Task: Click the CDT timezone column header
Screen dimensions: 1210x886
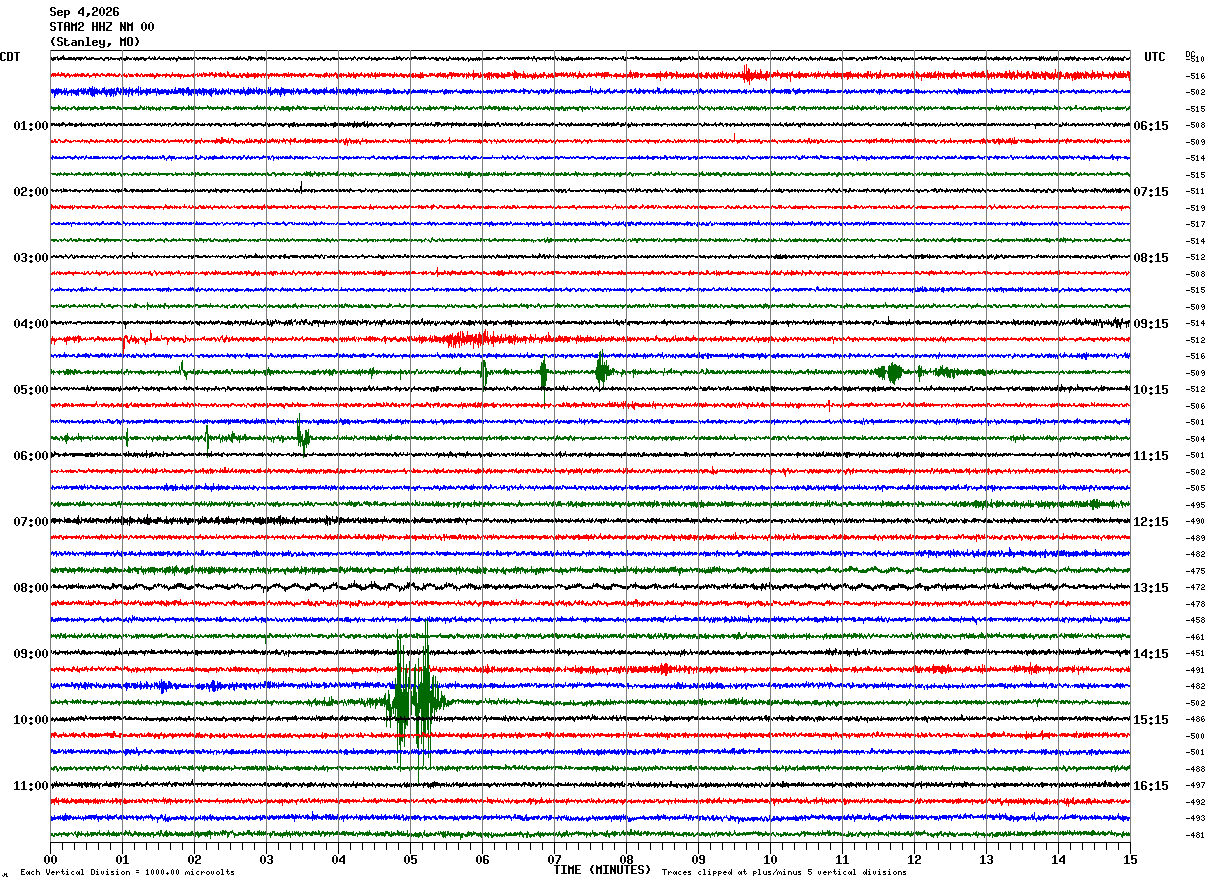Action: click(x=10, y=57)
